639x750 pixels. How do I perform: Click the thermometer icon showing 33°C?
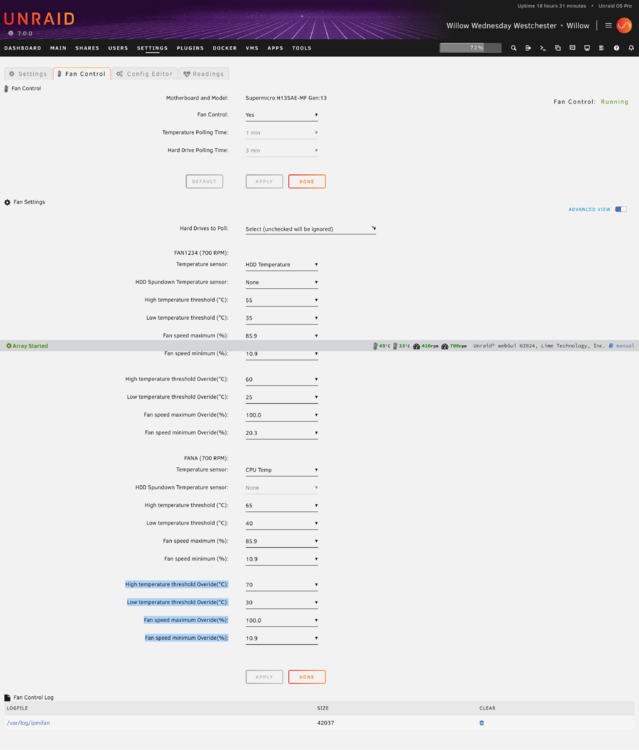[x=395, y=346]
